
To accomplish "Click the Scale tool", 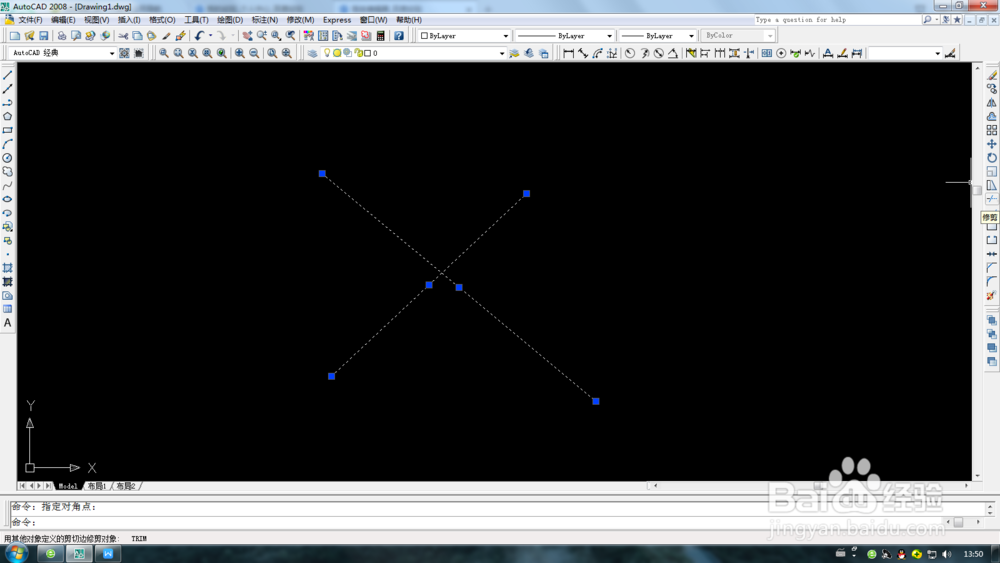I will point(992,172).
